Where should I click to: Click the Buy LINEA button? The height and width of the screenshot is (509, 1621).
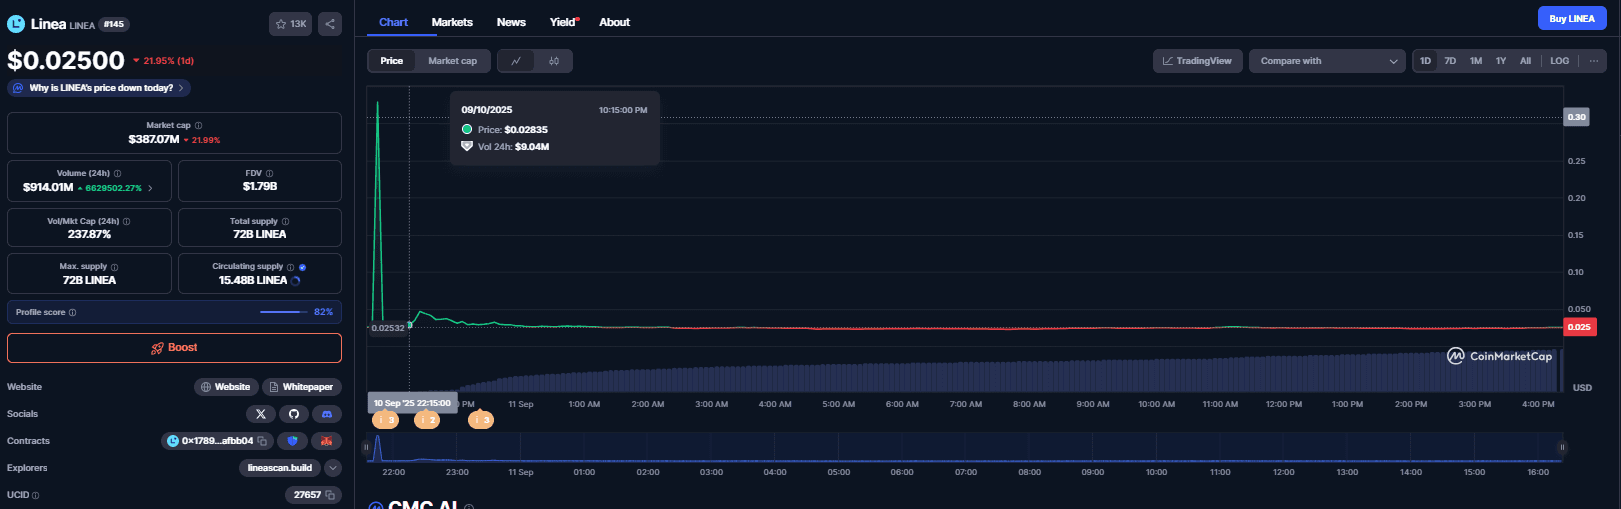pos(1572,18)
